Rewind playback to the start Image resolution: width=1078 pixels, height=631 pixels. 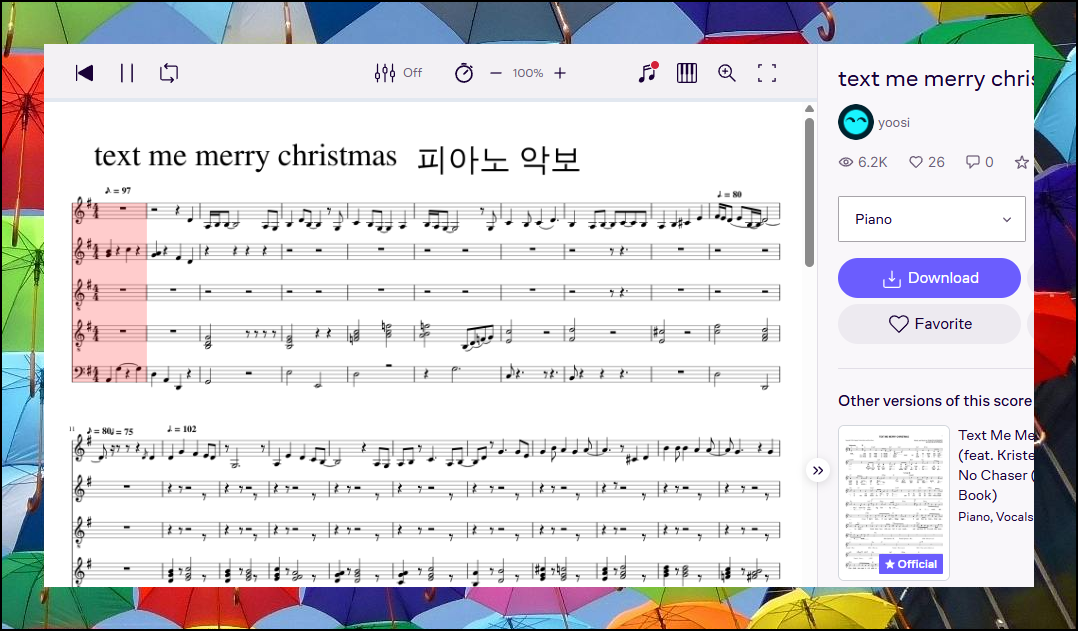click(x=84, y=73)
